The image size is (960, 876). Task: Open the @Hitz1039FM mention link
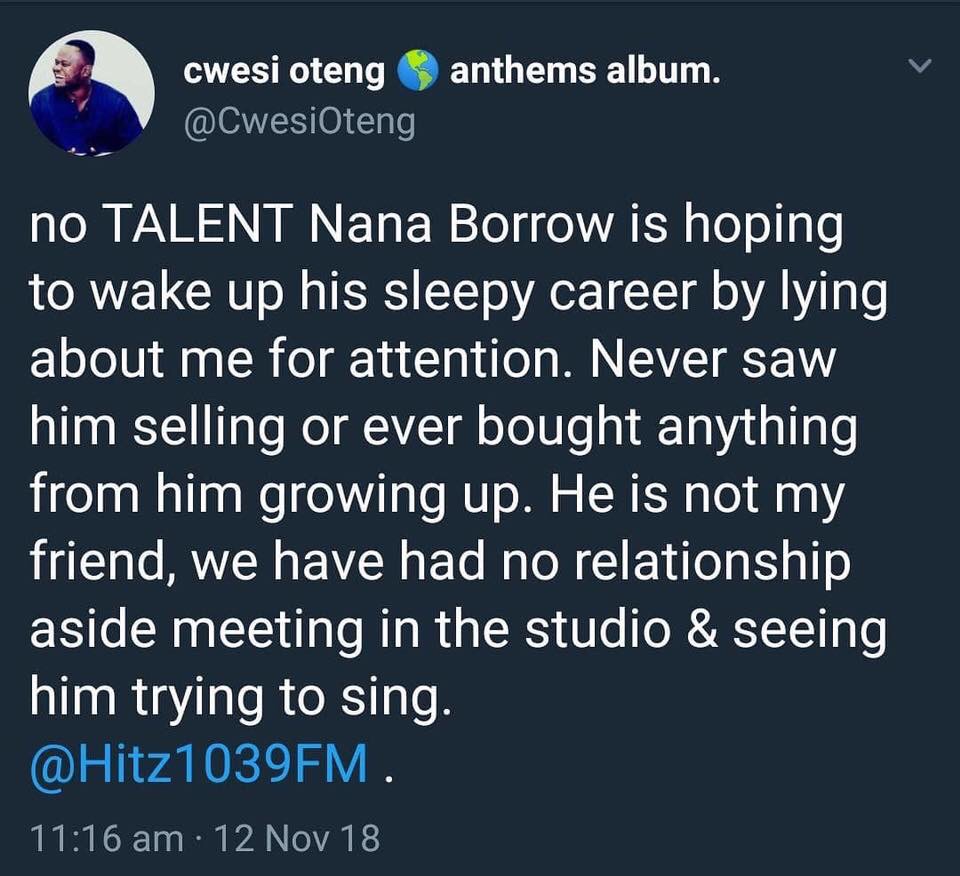tap(199, 767)
